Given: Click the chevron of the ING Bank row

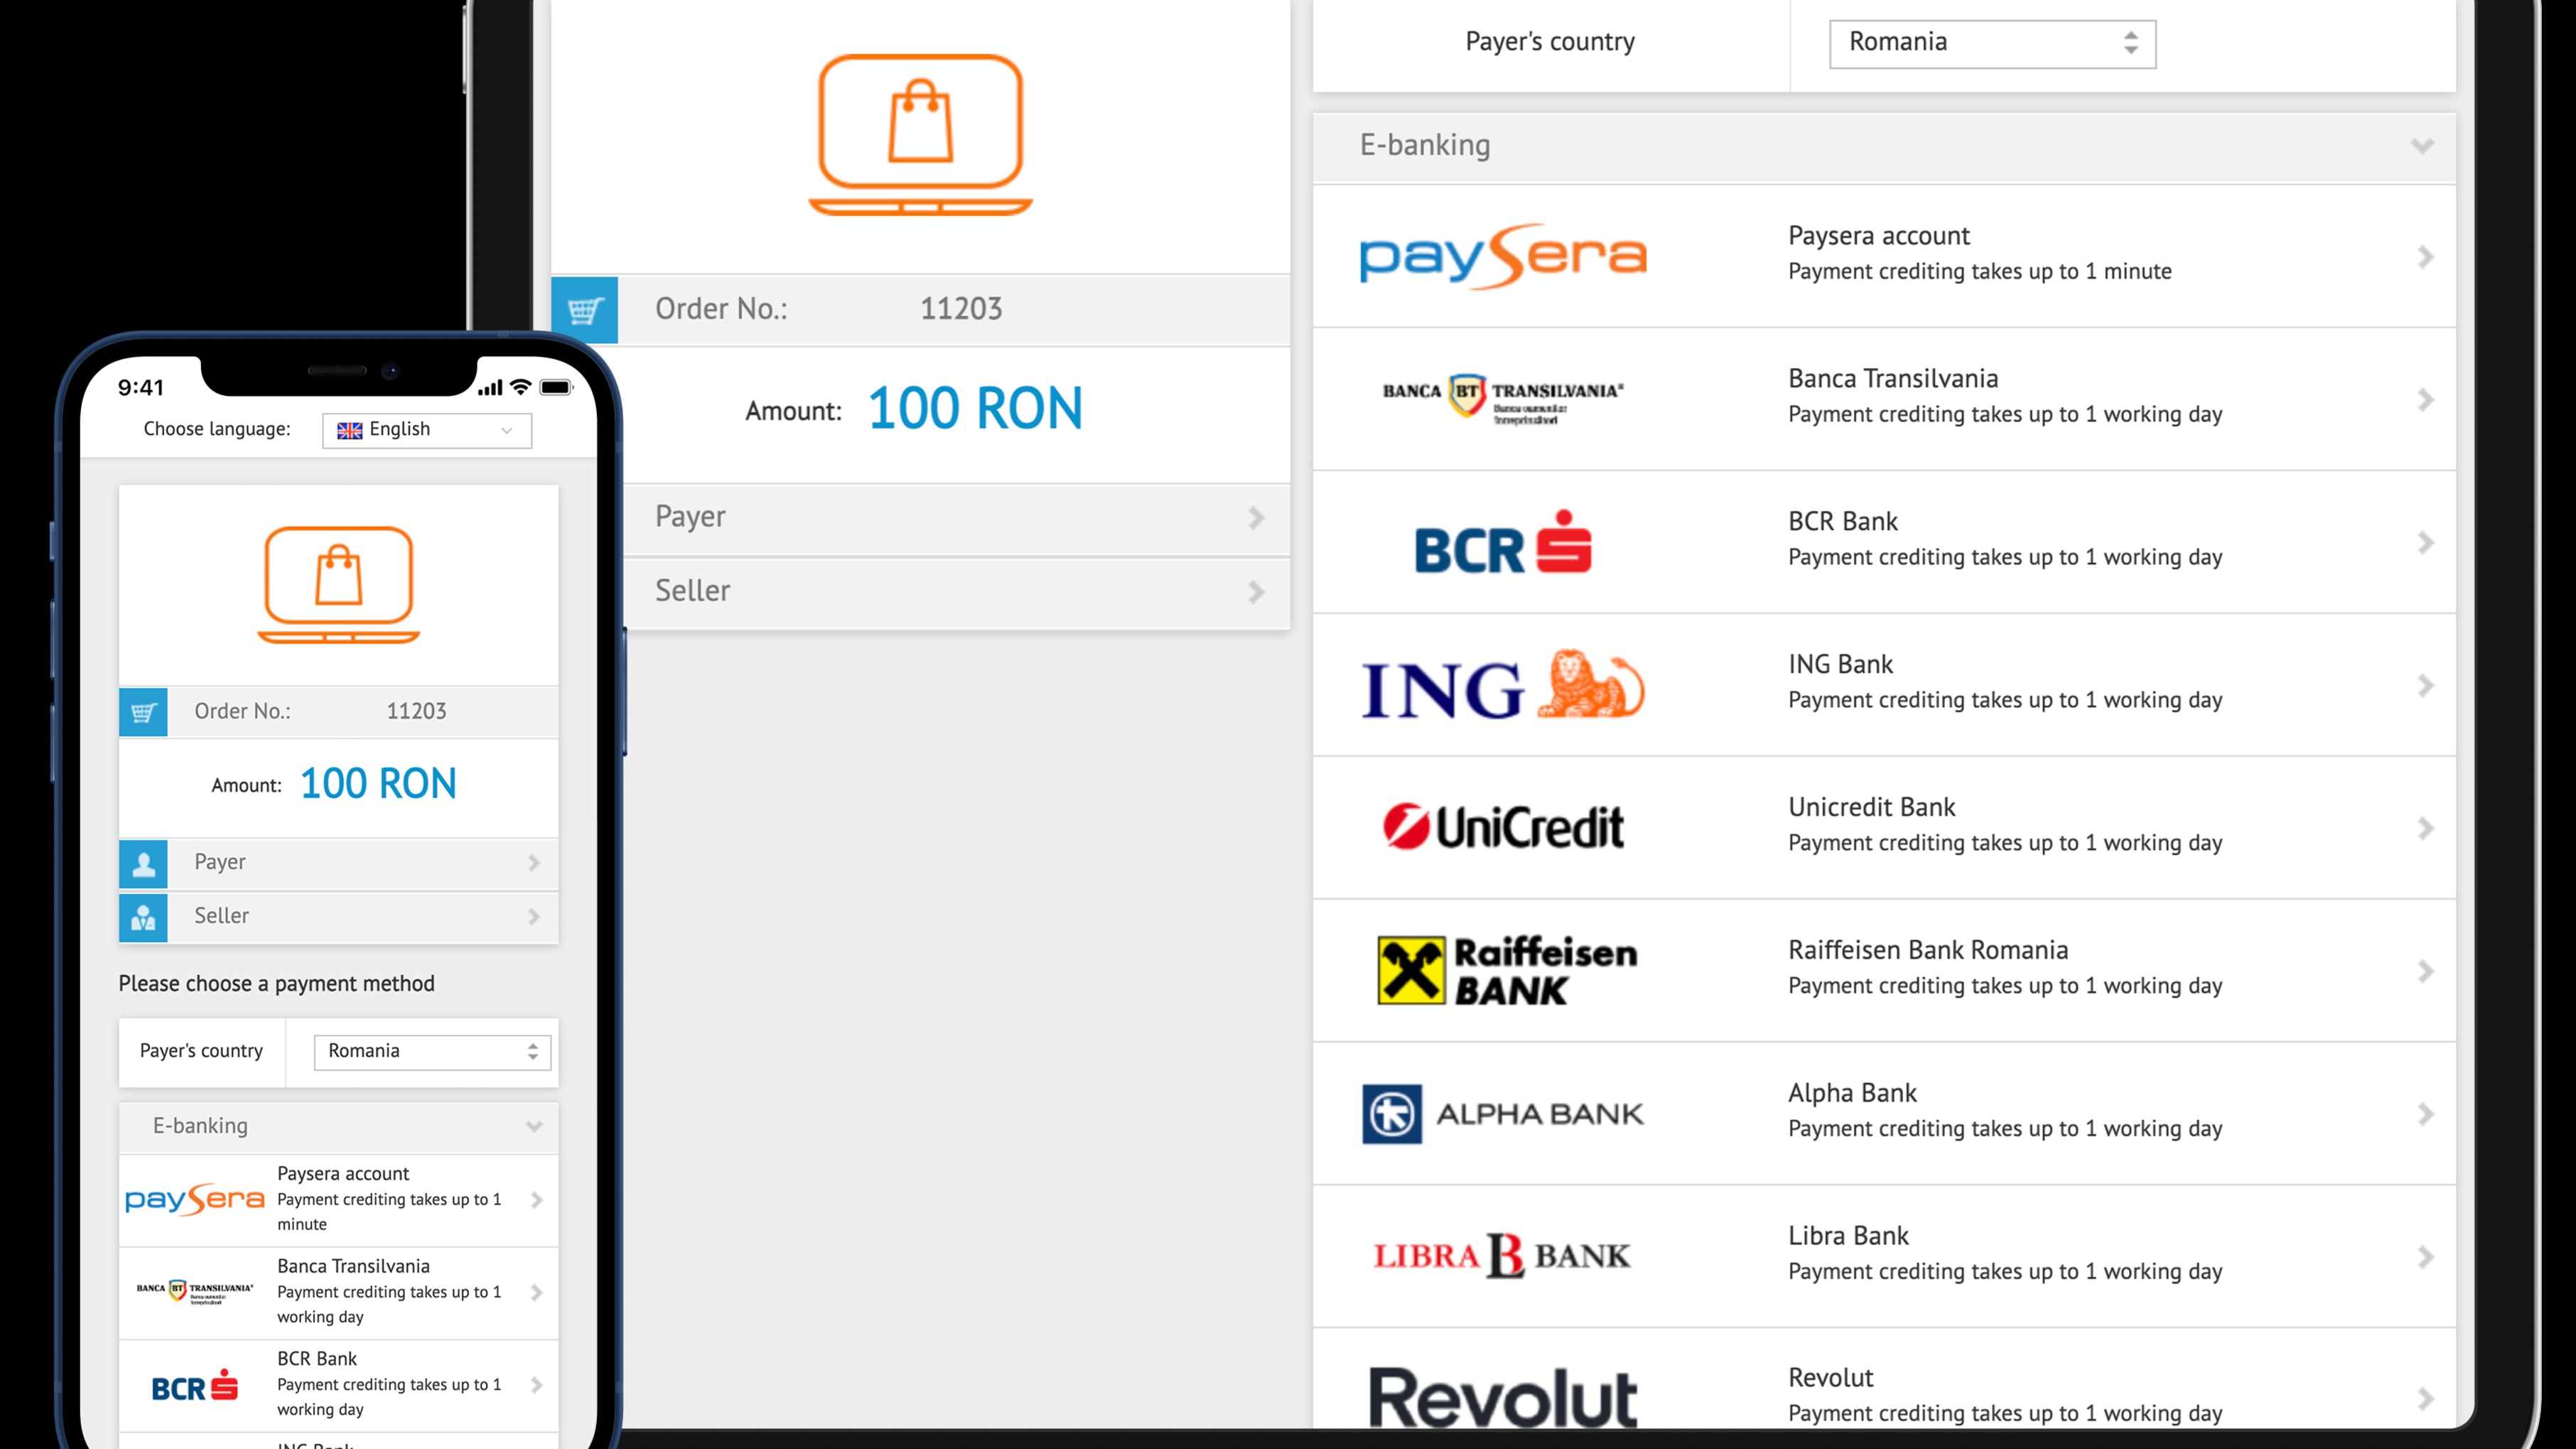Looking at the screenshot, I should [2425, 686].
